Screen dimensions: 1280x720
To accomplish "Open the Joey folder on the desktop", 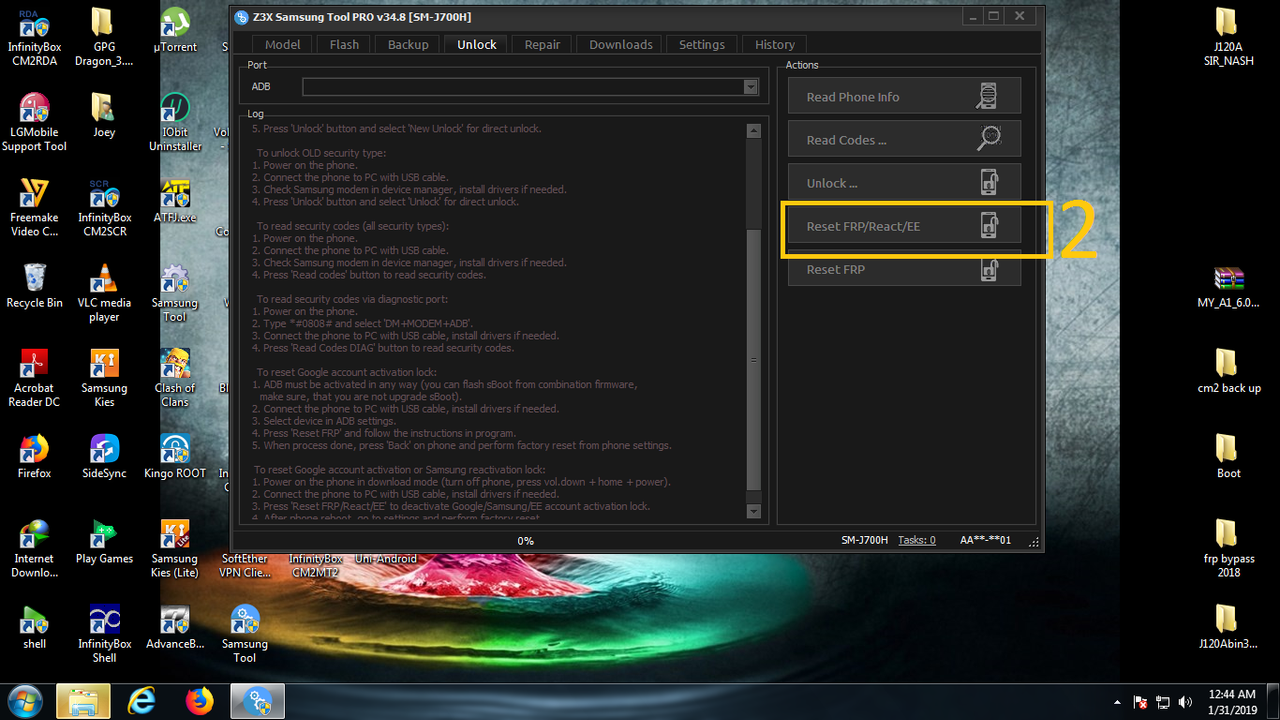I will (x=104, y=116).
